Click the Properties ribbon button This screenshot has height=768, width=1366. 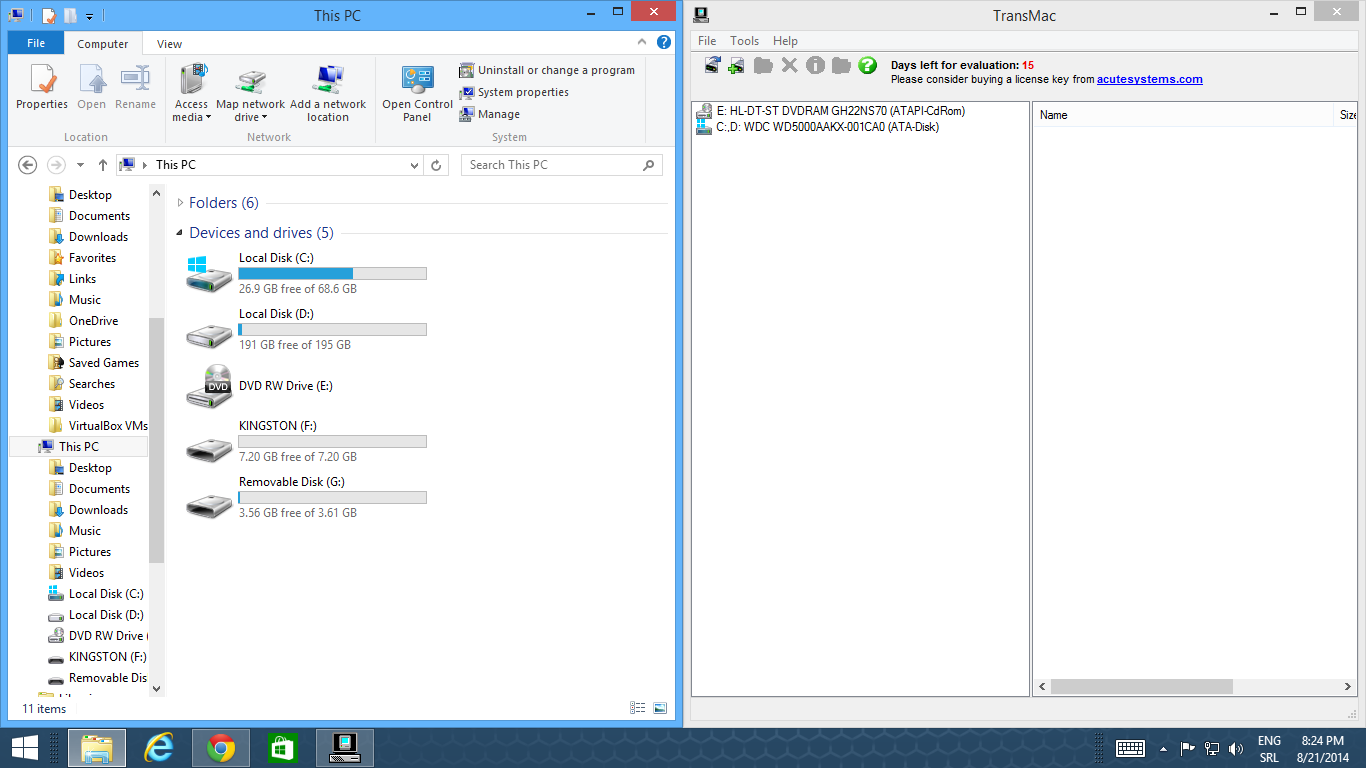coord(42,87)
